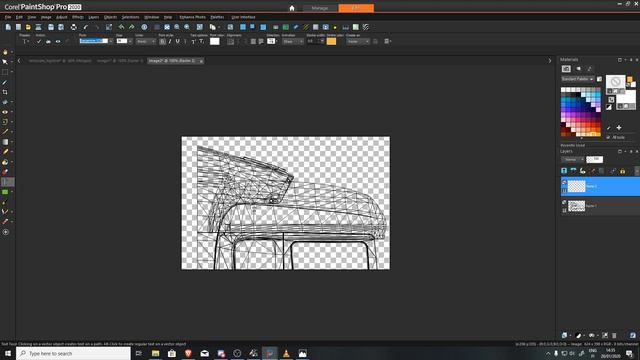
Task: Select the Paint Brush tool
Action: coord(5,132)
